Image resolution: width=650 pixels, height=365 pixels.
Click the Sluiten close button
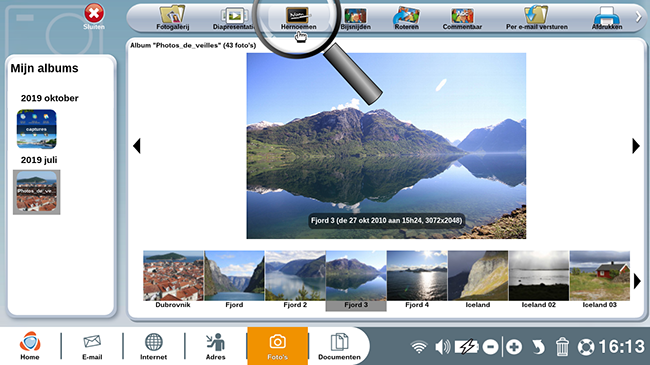[x=94, y=17]
